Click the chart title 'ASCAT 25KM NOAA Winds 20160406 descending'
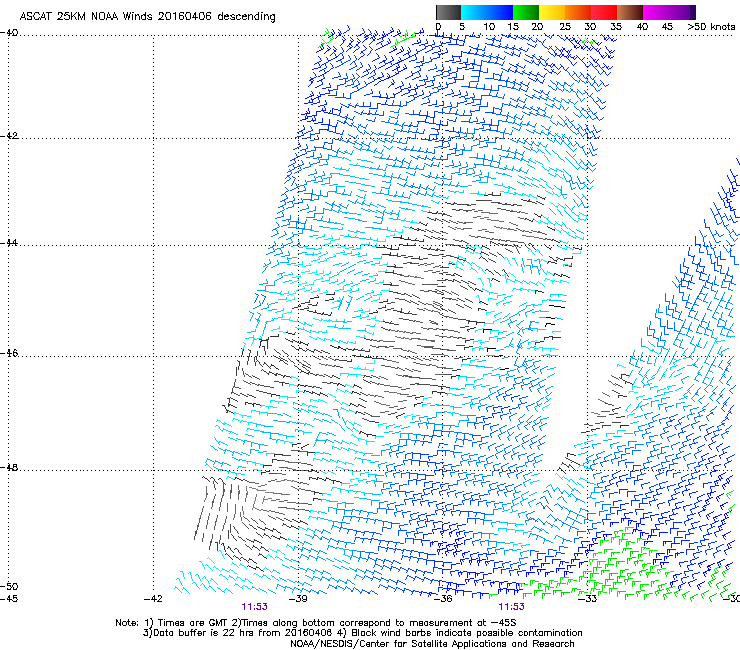740x650 pixels. coord(147,16)
